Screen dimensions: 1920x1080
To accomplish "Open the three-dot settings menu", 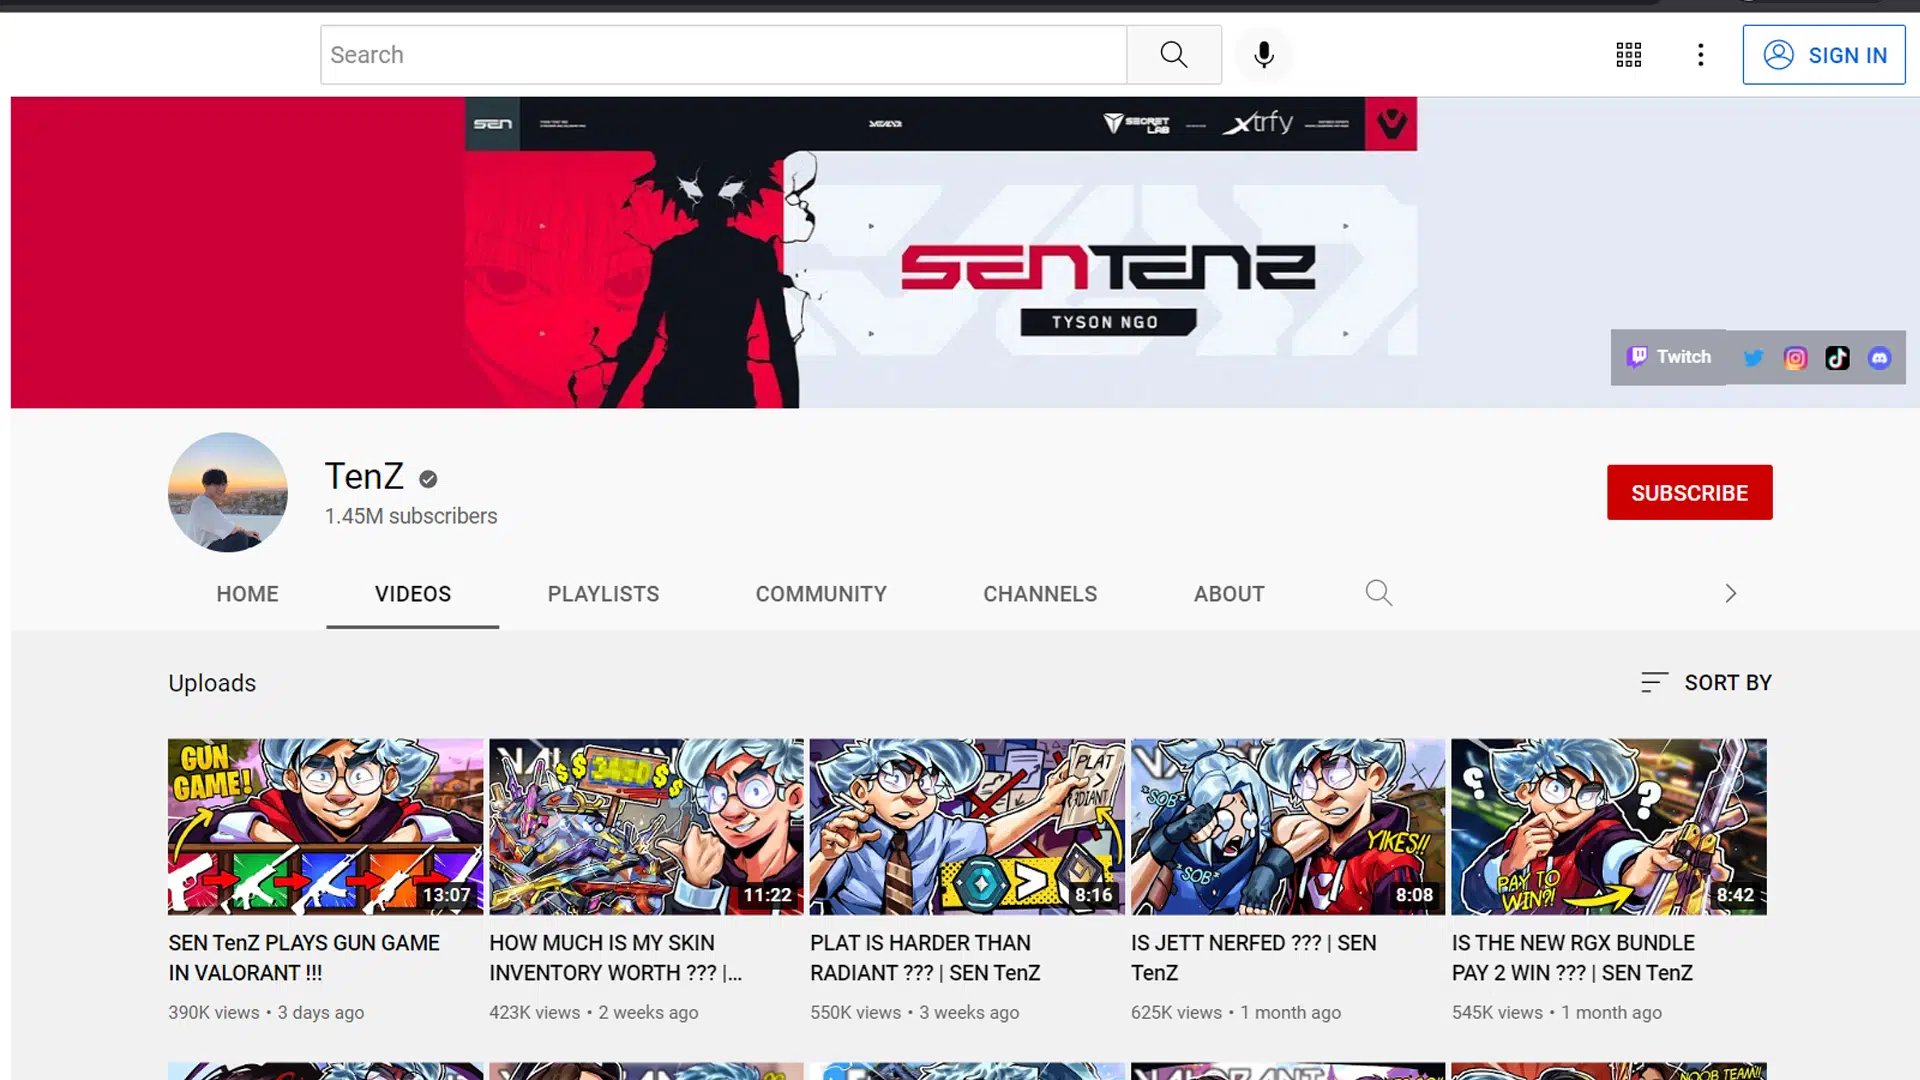I will (1700, 55).
